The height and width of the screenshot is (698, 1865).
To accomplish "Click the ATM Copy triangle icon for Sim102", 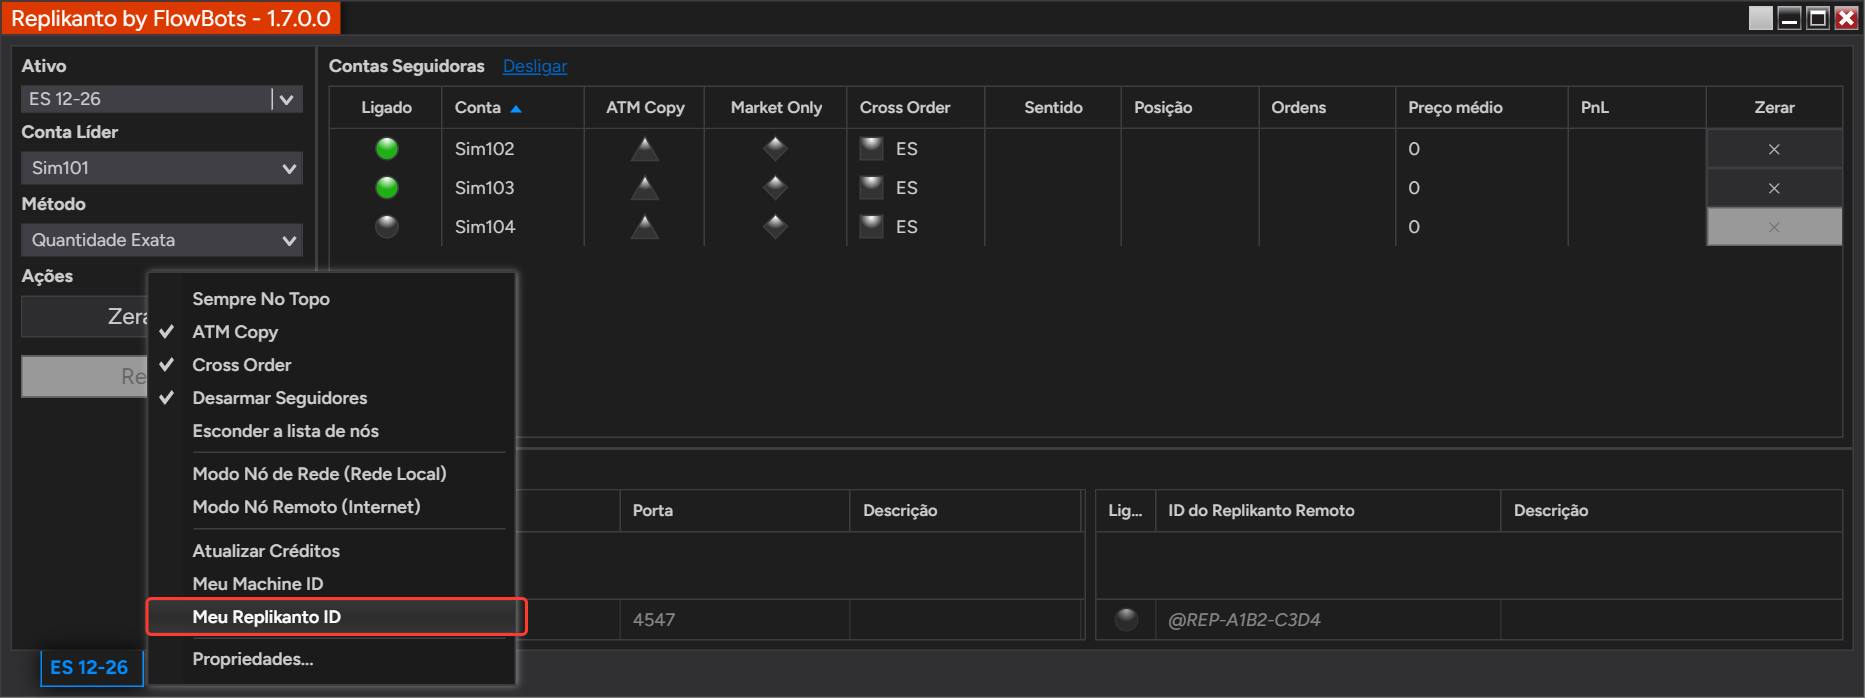I will [x=645, y=149].
